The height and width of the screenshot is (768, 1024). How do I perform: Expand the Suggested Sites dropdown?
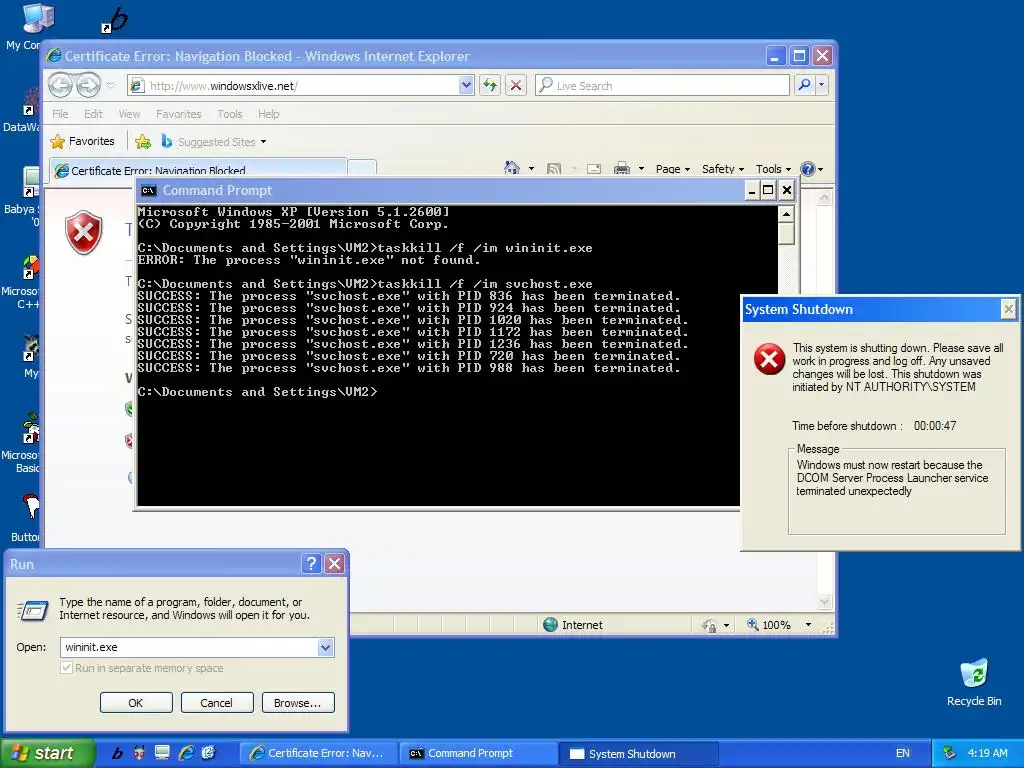(263, 142)
